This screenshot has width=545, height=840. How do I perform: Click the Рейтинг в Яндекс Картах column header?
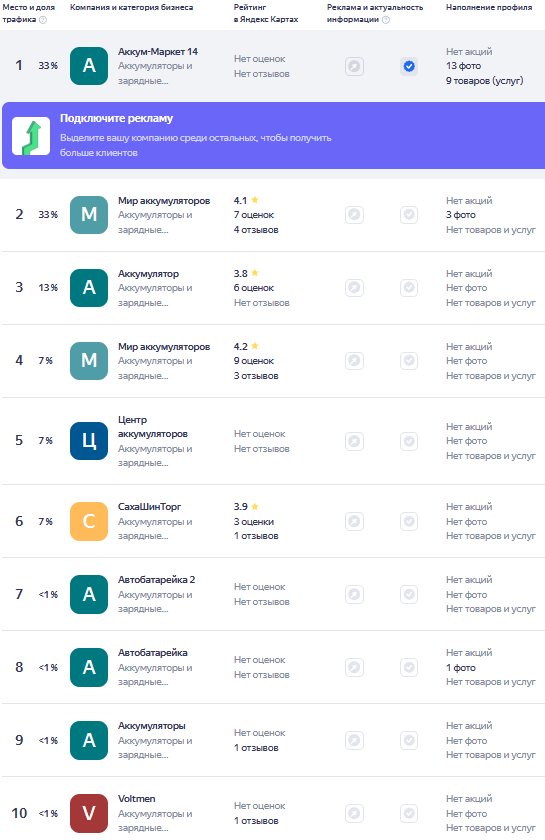tap(266, 13)
